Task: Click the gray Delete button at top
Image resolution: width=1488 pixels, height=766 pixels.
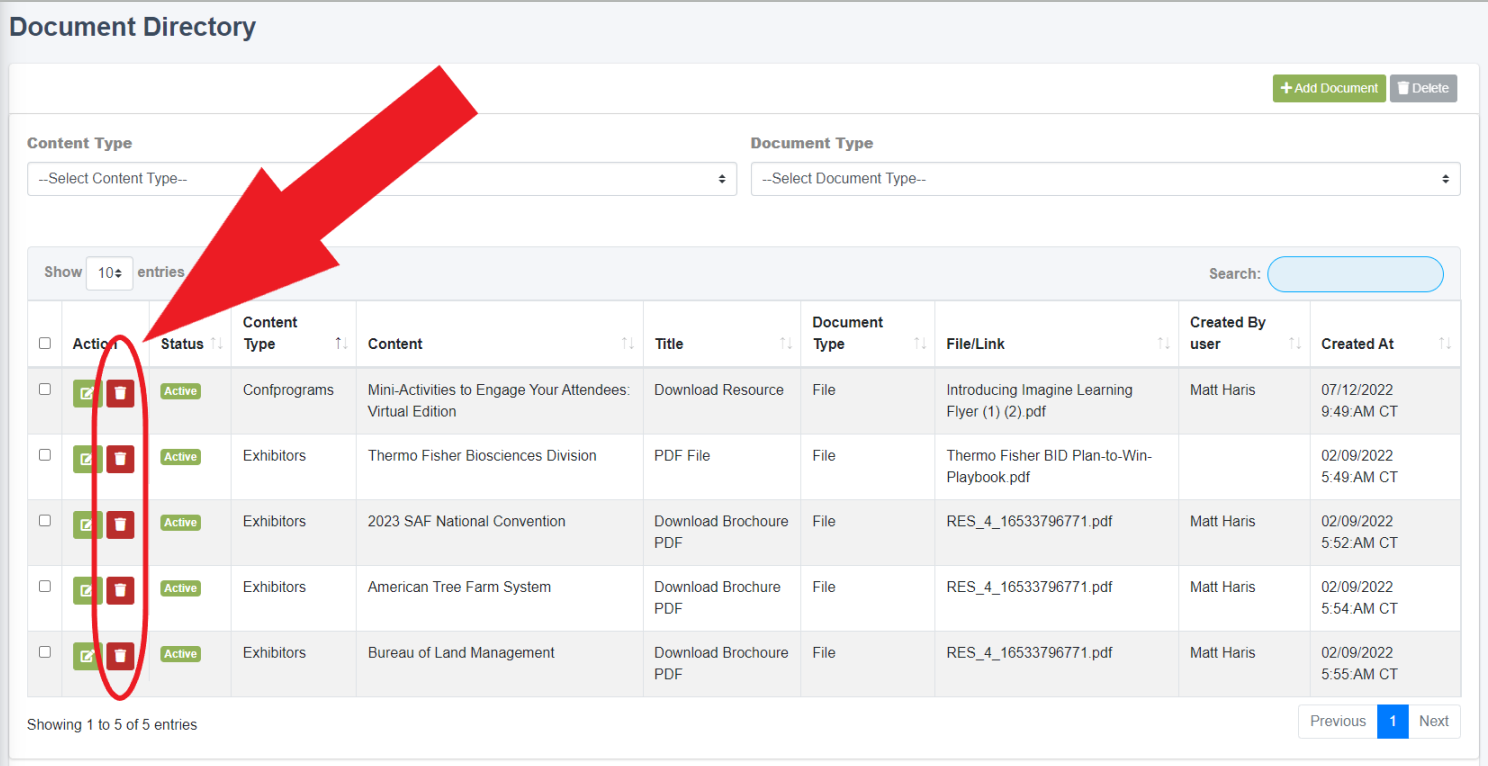Action: pyautogui.click(x=1423, y=88)
